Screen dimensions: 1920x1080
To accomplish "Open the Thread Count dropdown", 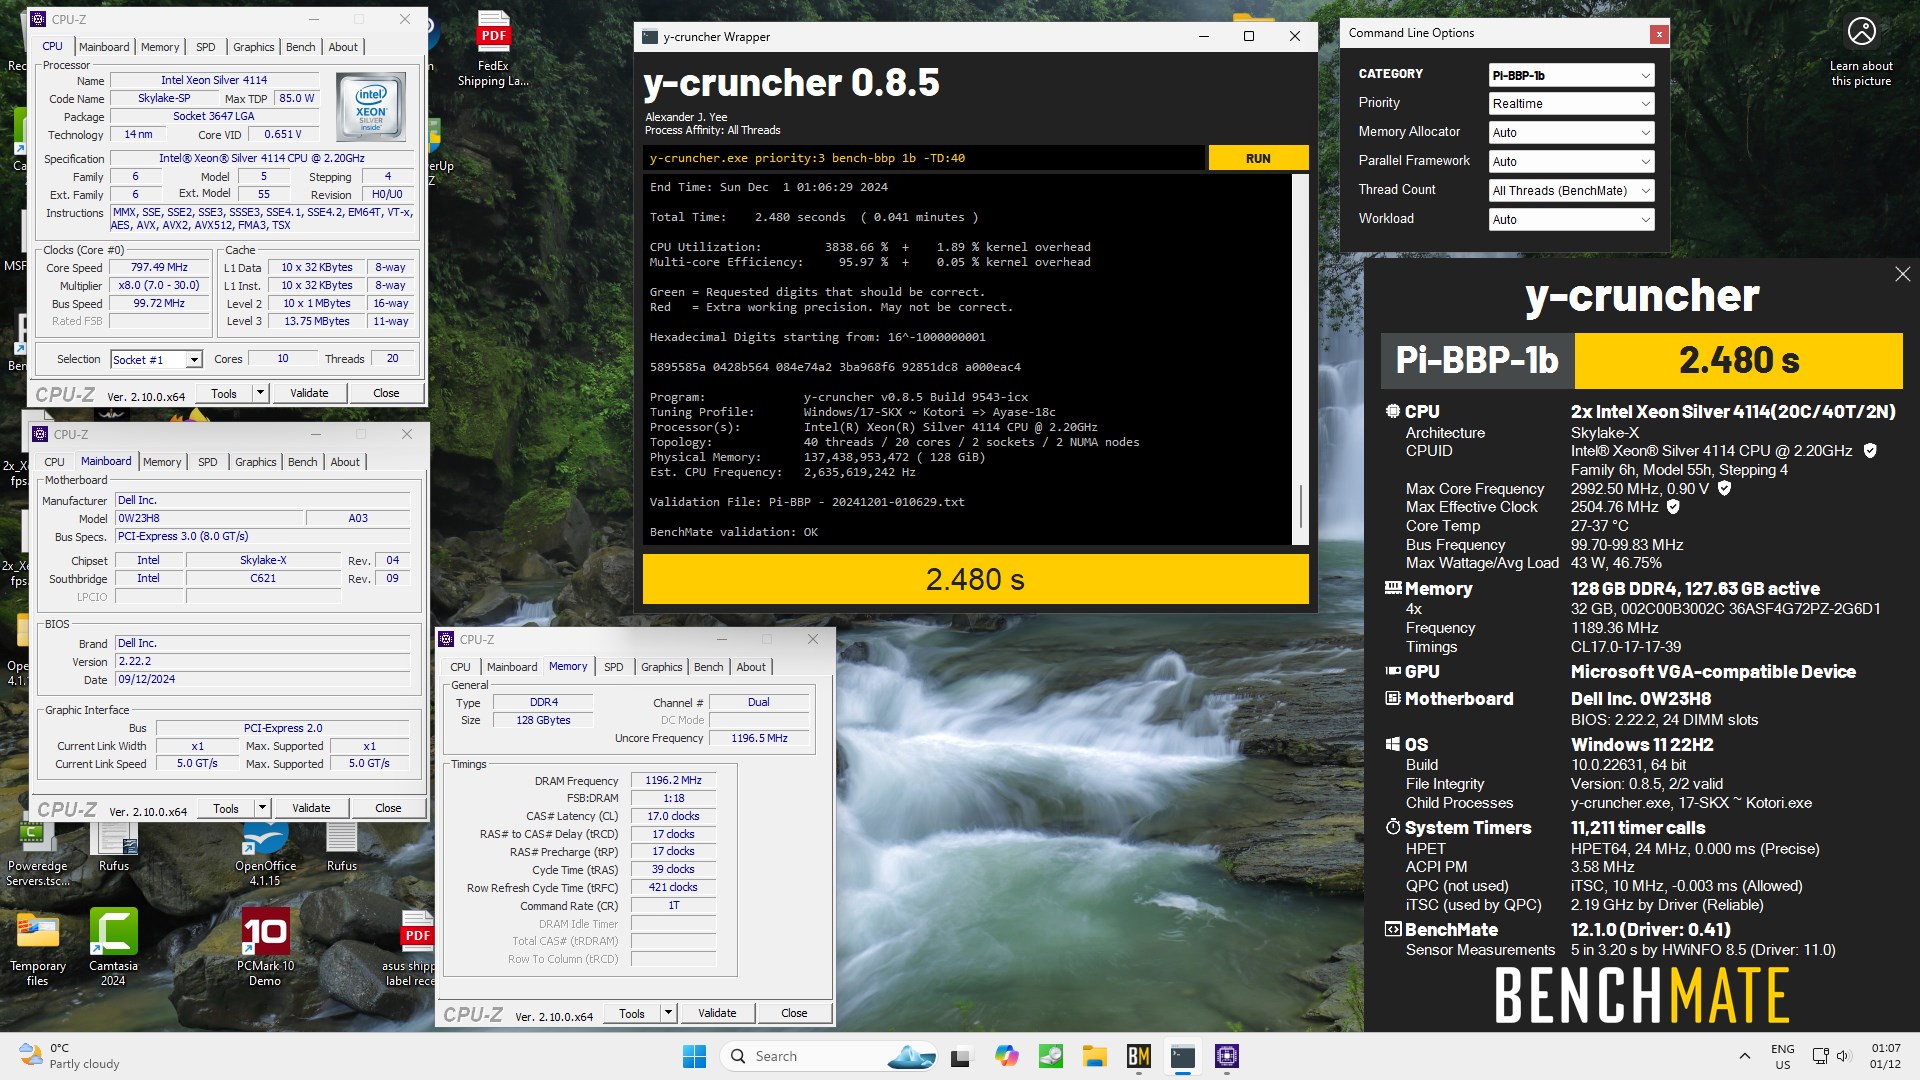I will (x=1571, y=191).
